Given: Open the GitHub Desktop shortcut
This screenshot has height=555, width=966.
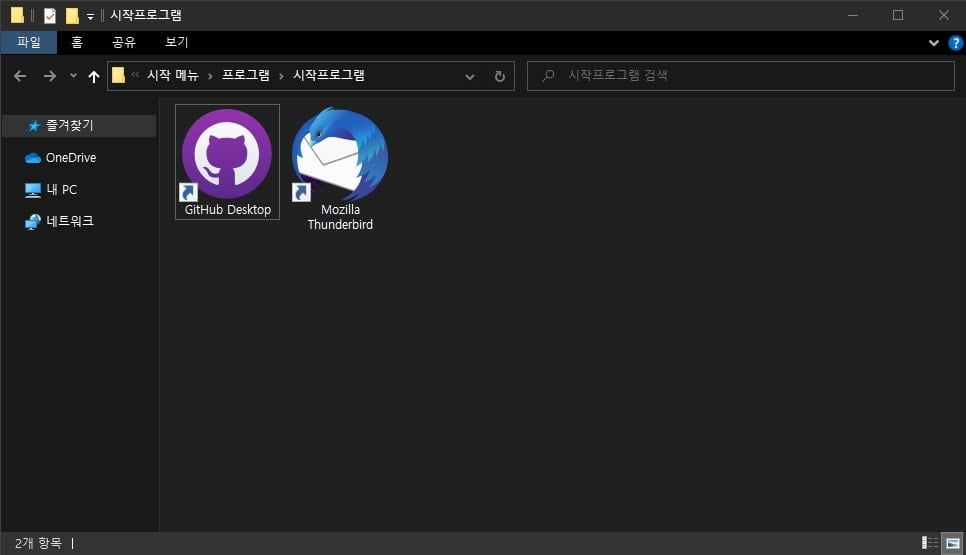Looking at the screenshot, I should coord(227,162).
